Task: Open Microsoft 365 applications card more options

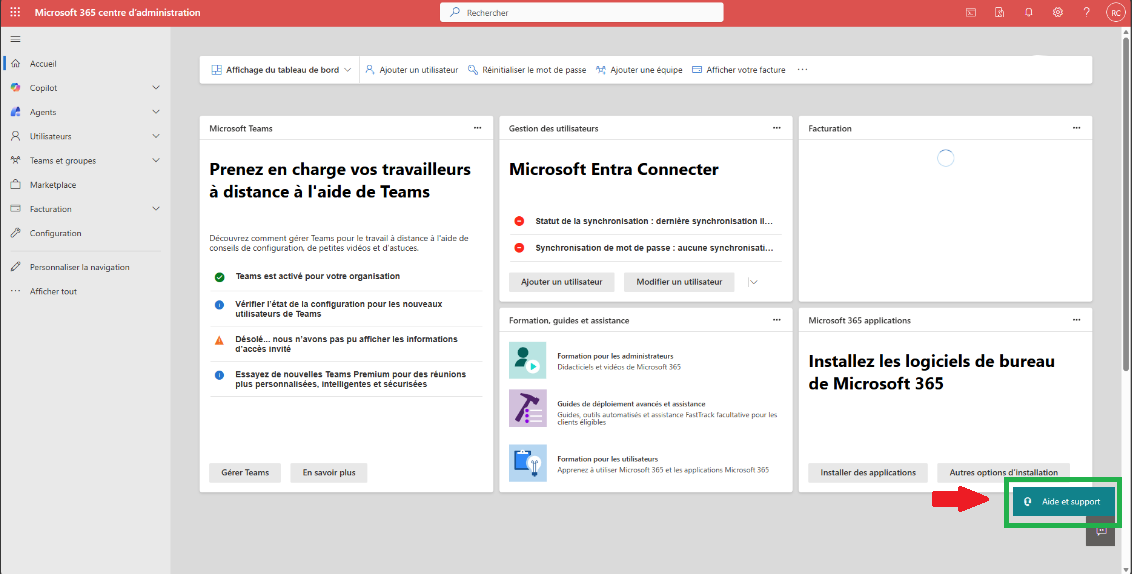Action: [x=1076, y=320]
